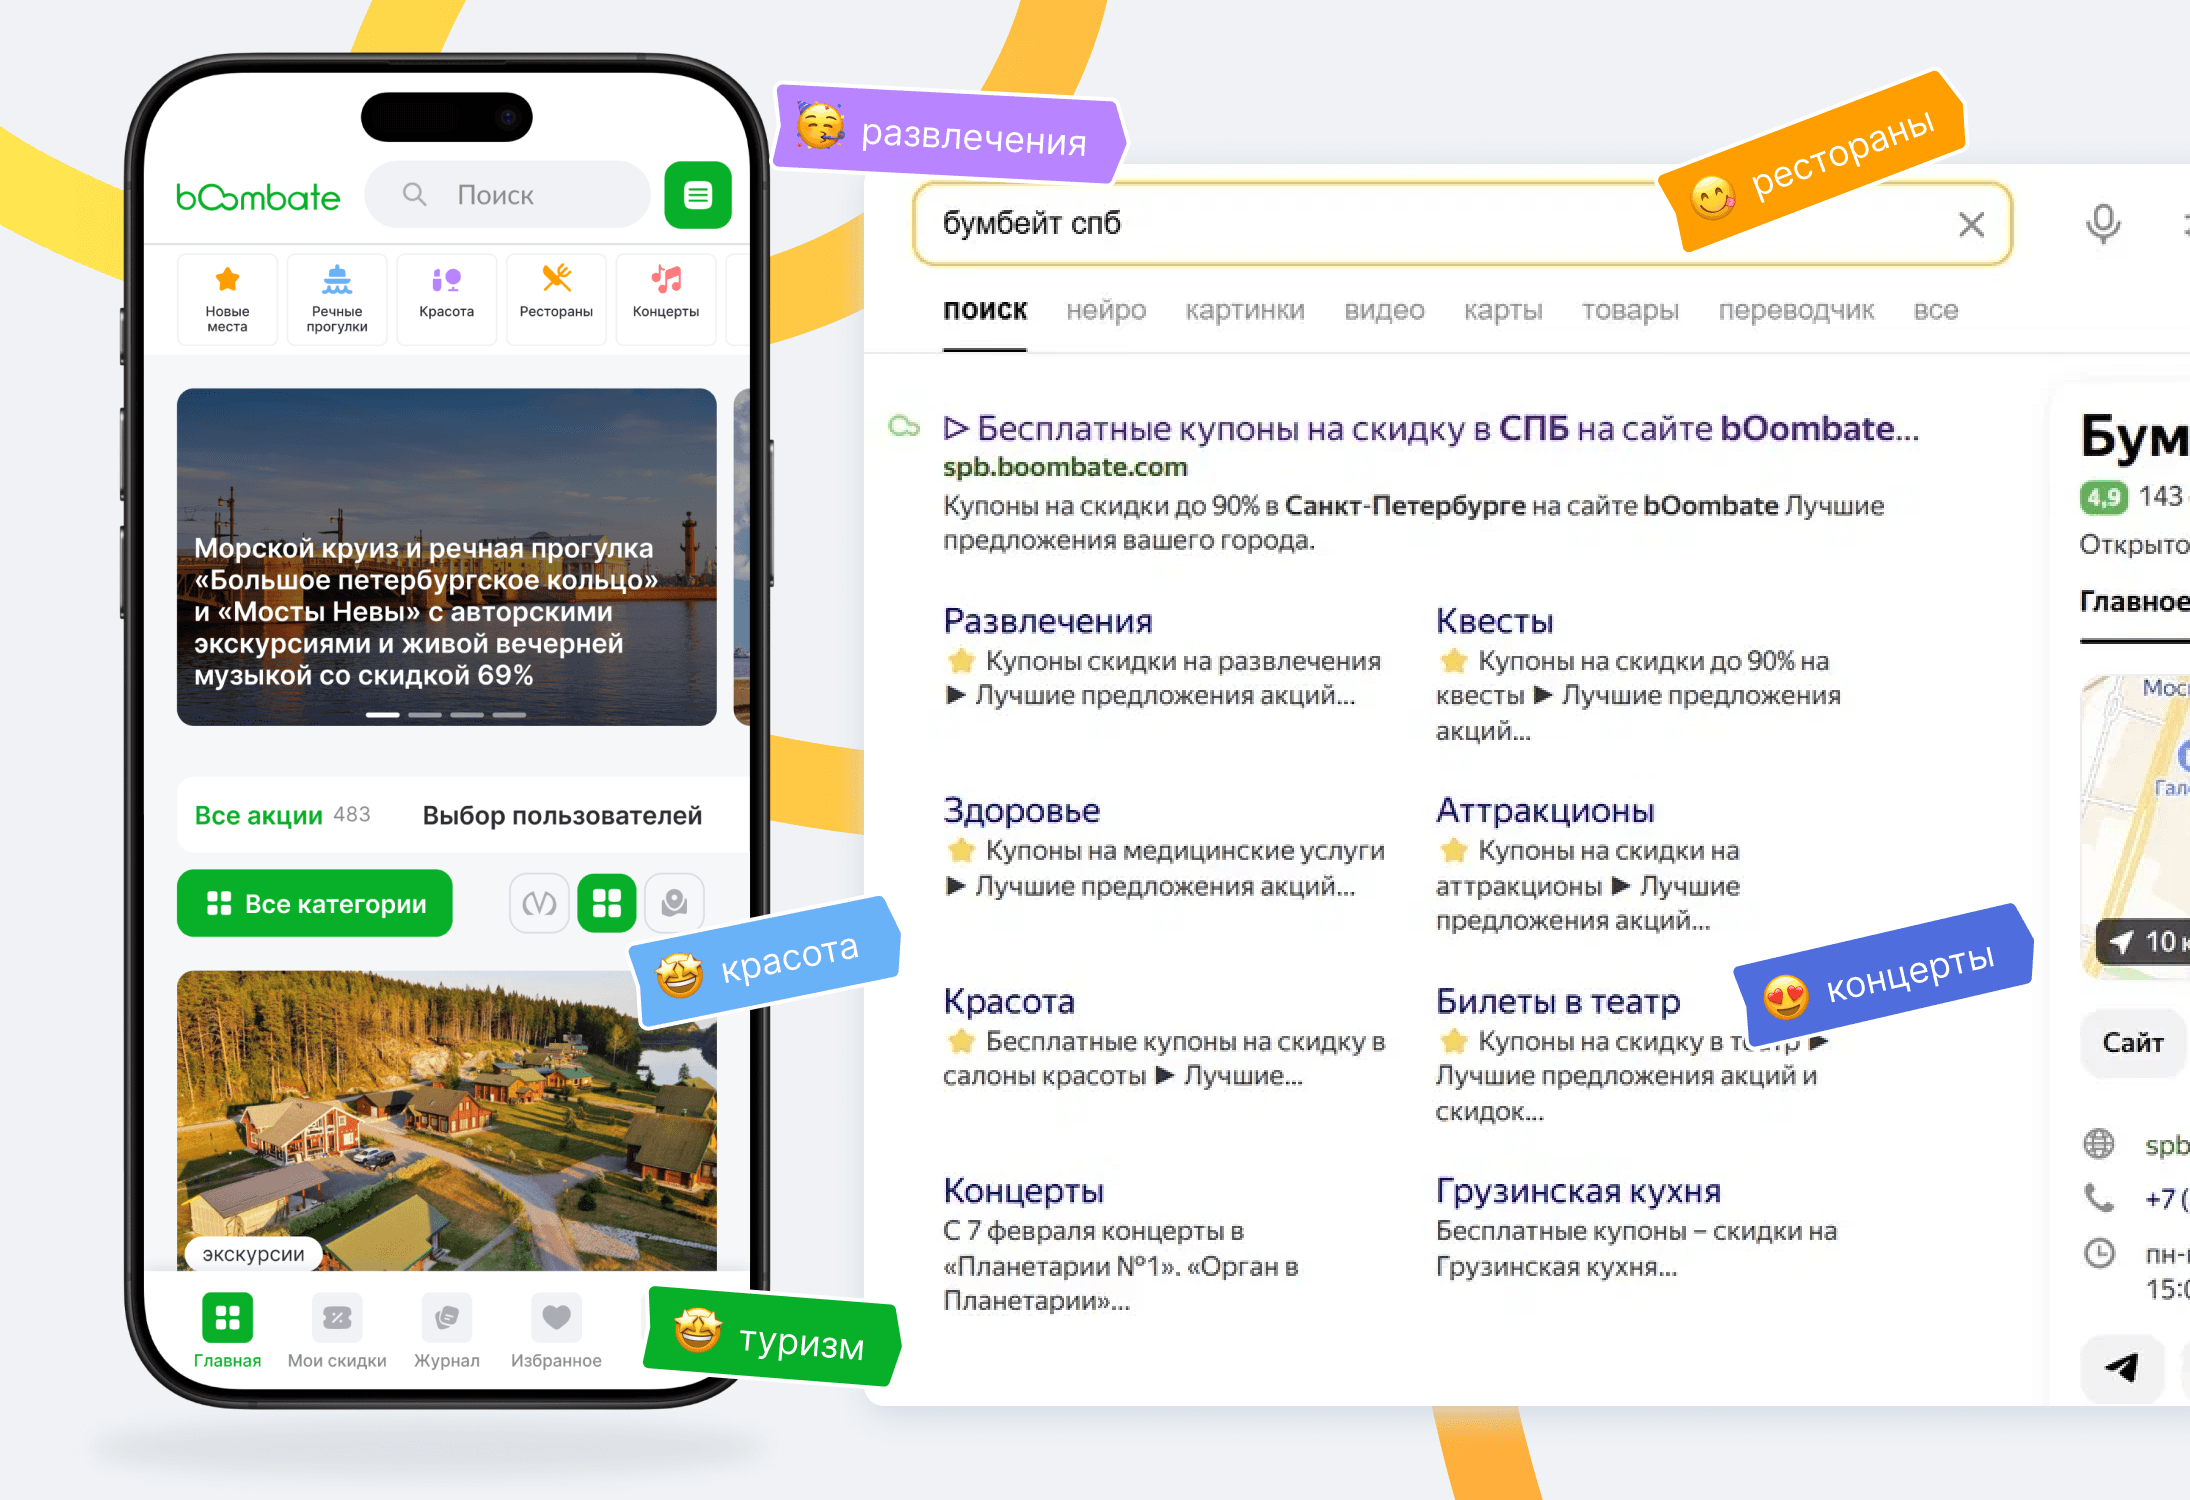The image size is (2190, 1500).
Task: Tap the green menu icon in bOombate app
Action: [x=698, y=195]
